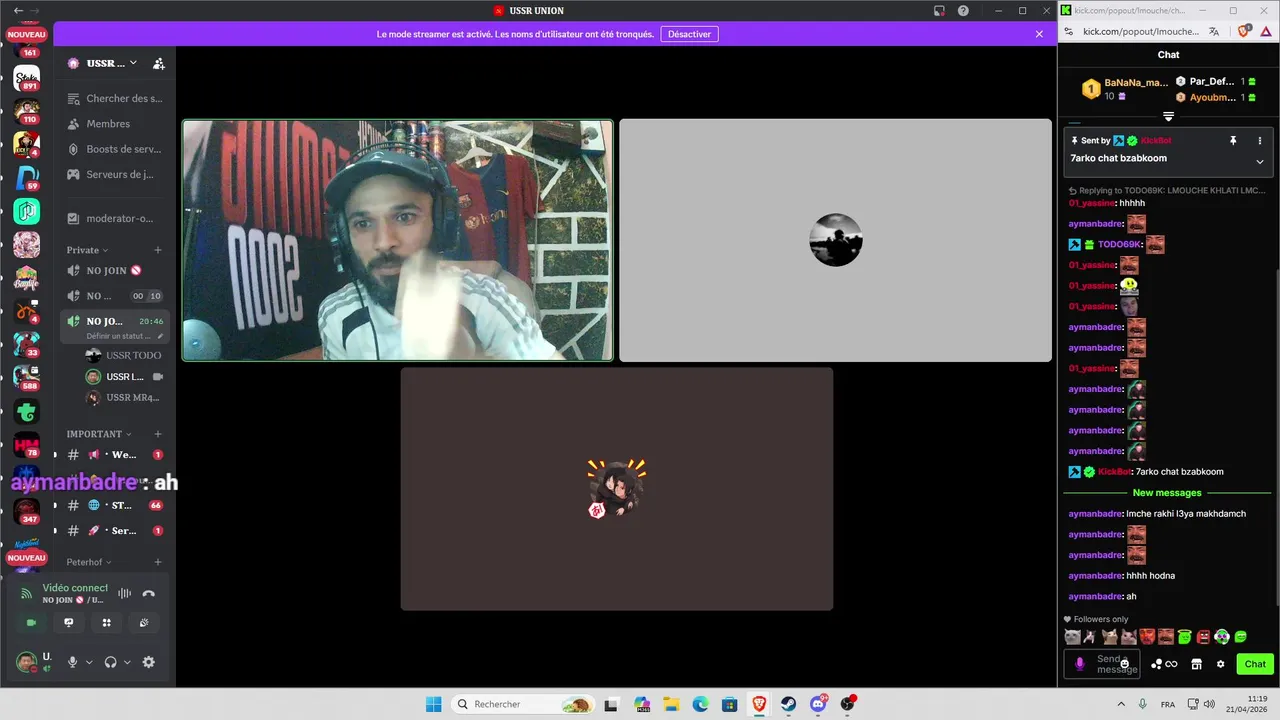Show hidden system tray icons
The height and width of the screenshot is (720, 1280).
point(1120,704)
